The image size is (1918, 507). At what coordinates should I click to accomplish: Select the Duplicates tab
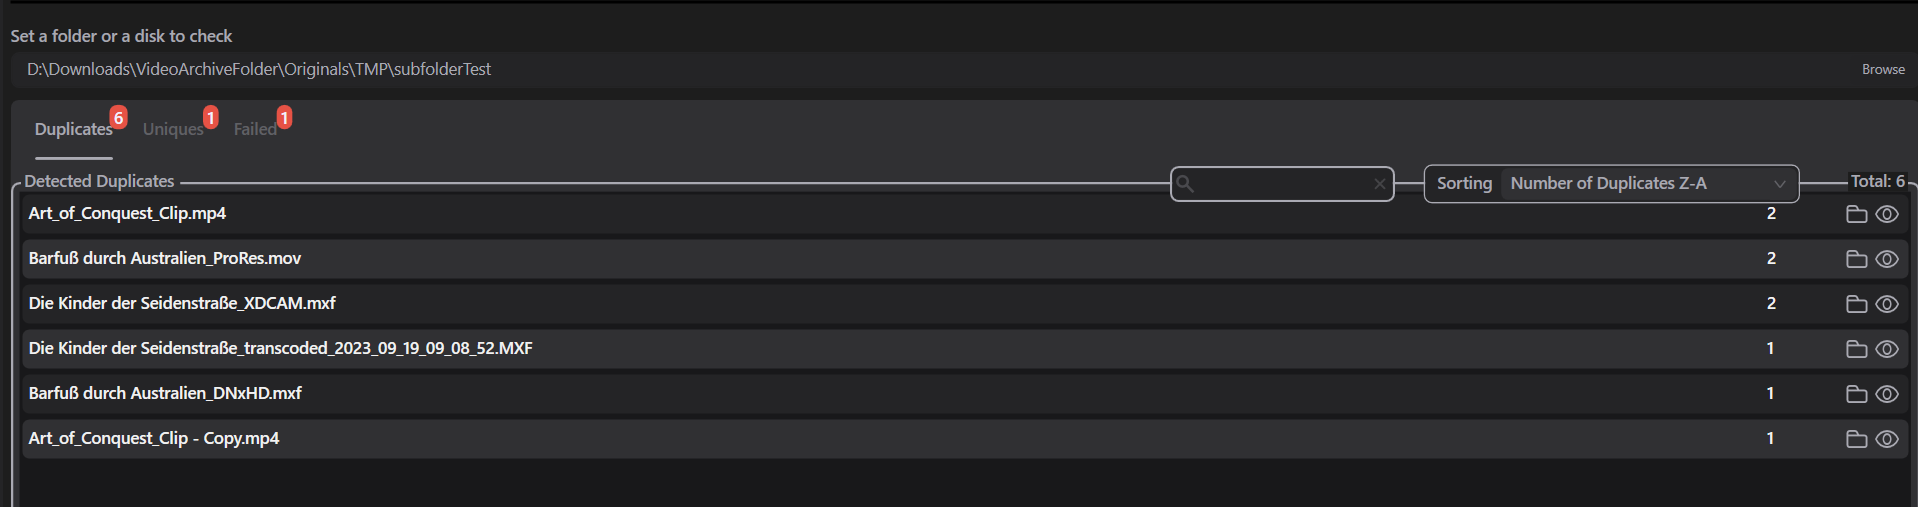point(73,129)
